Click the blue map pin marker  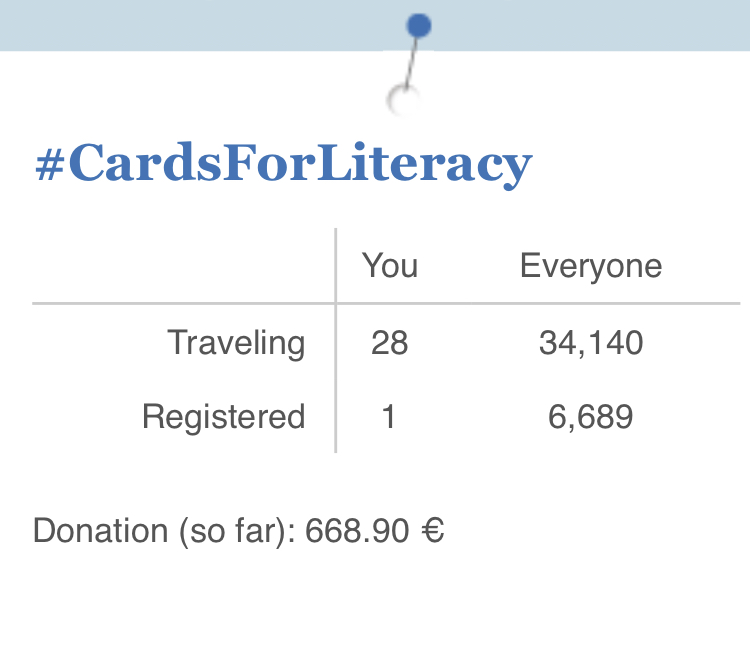(419, 26)
